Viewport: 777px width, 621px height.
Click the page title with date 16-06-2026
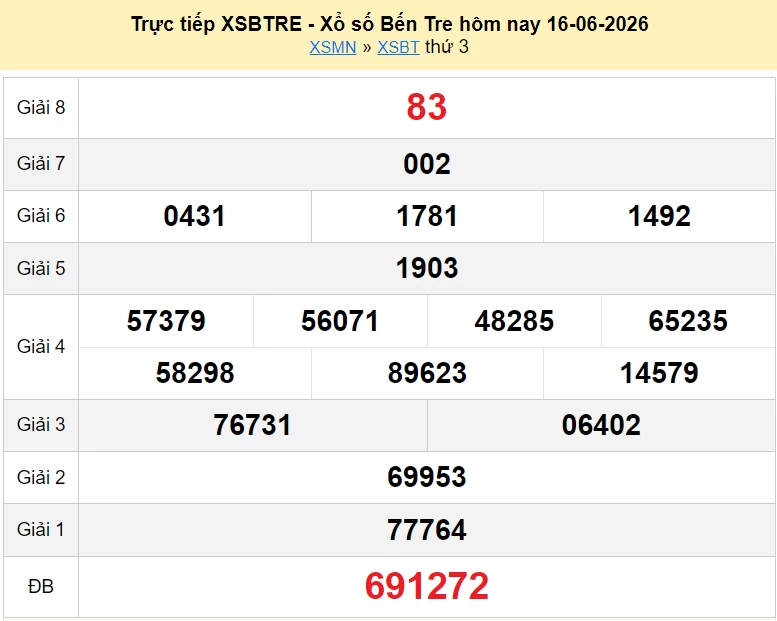click(x=389, y=24)
